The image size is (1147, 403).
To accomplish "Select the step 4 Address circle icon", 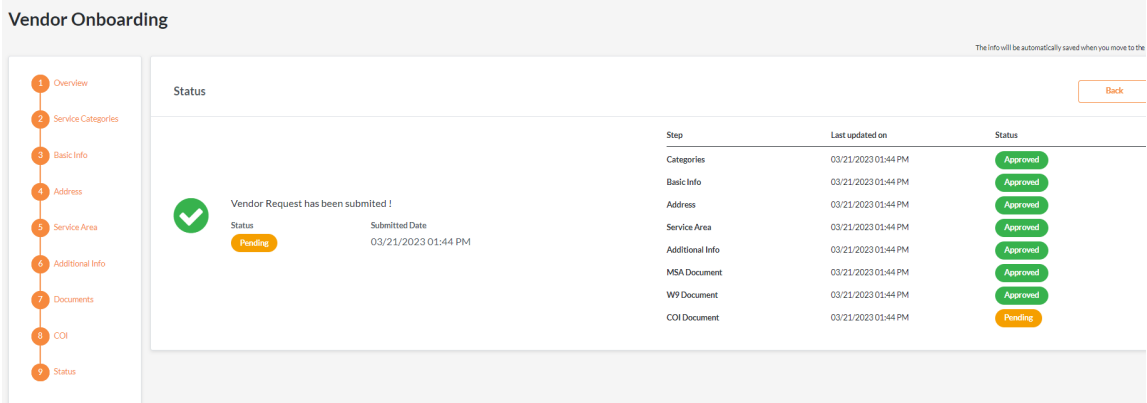I will (40, 192).
